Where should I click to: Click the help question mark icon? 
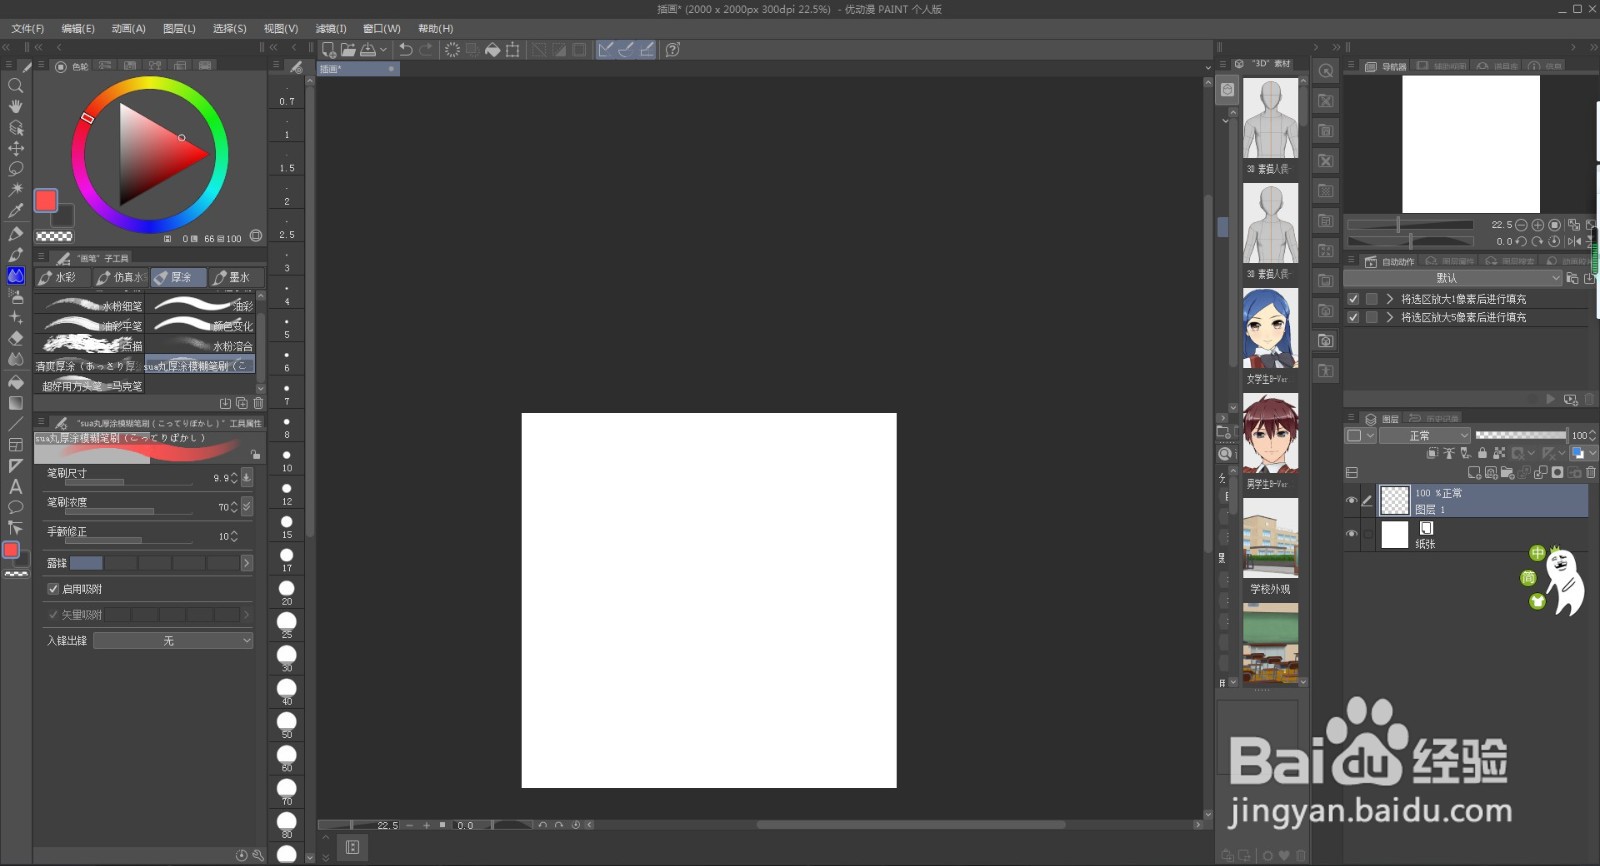click(x=673, y=49)
